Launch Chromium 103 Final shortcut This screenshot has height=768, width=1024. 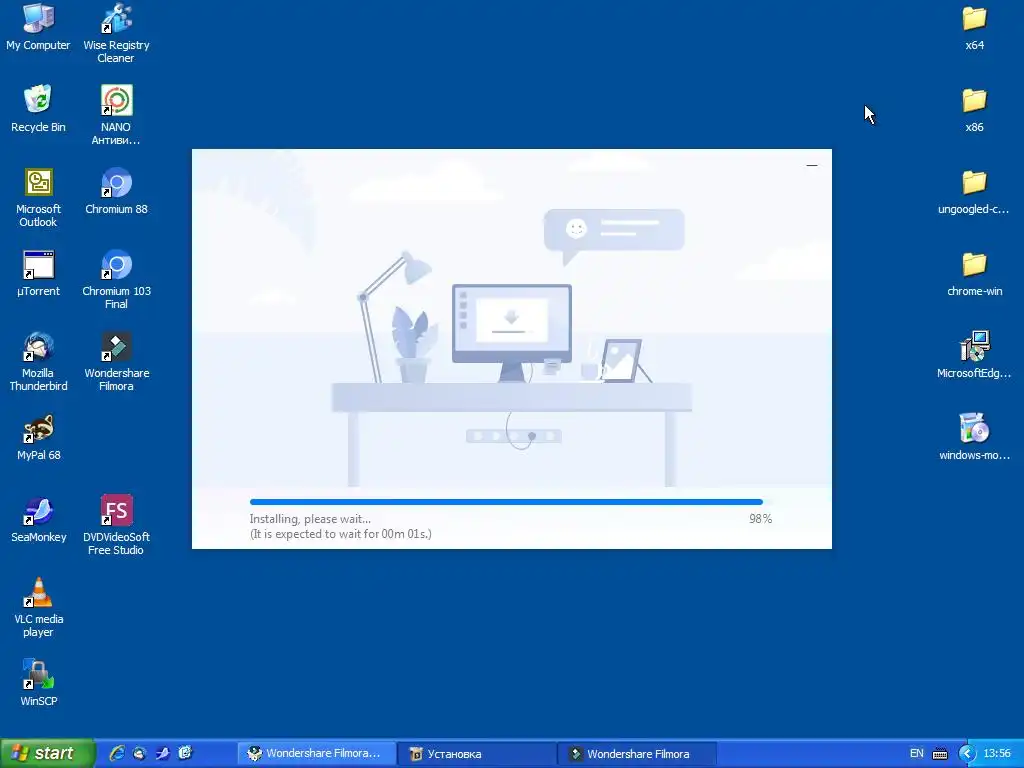pos(116,279)
